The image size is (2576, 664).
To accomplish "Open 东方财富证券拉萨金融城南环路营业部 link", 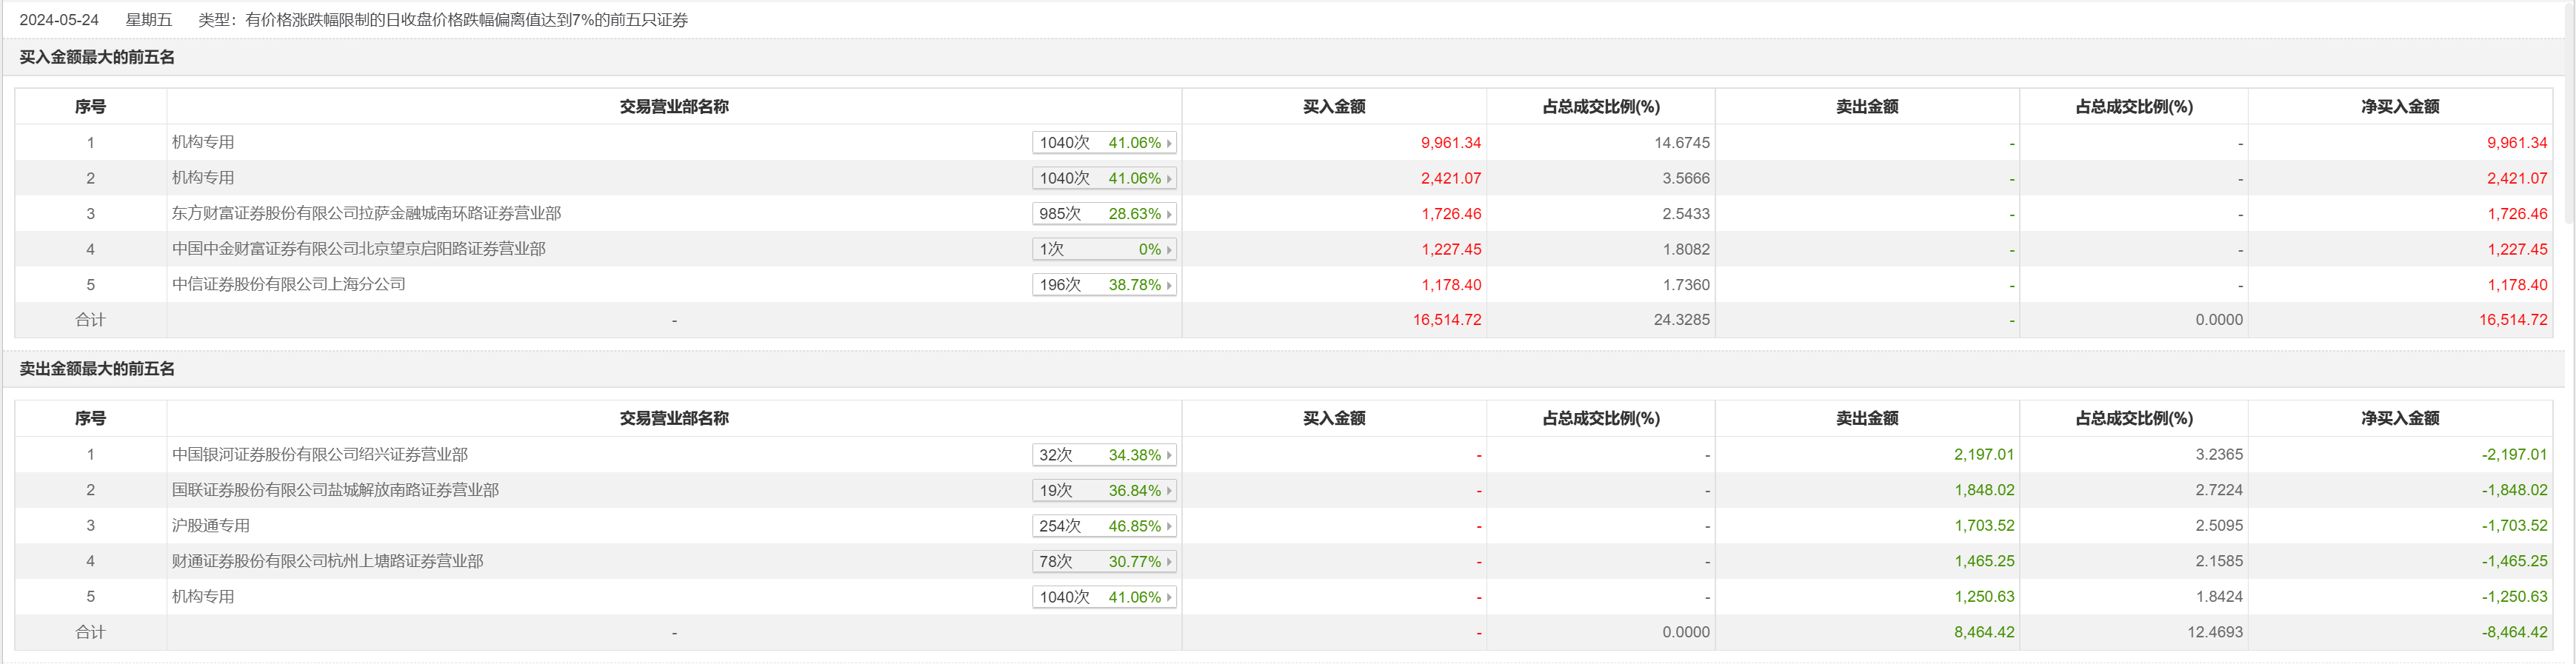I will tap(366, 213).
